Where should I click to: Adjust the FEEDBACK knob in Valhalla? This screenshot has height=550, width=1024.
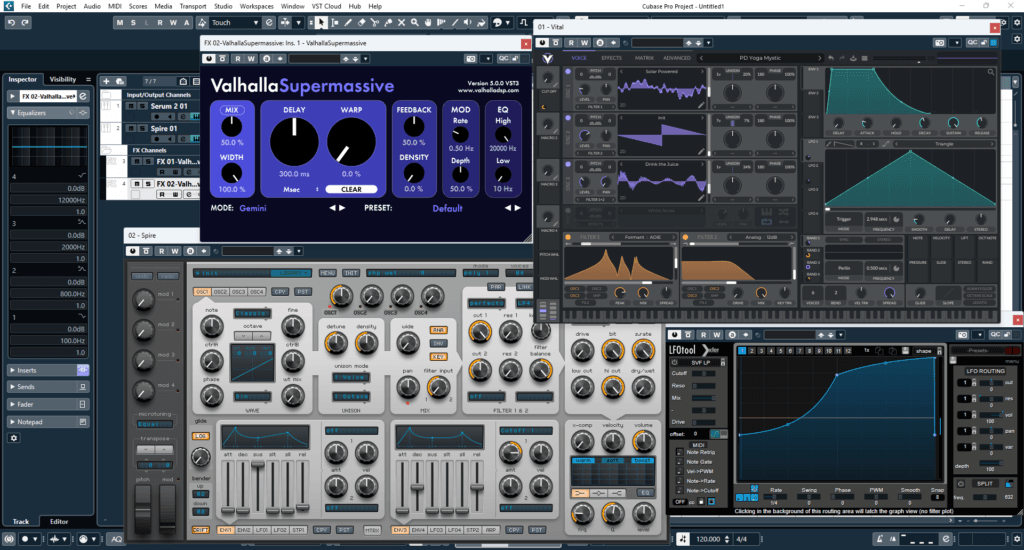tap(414, 126)
